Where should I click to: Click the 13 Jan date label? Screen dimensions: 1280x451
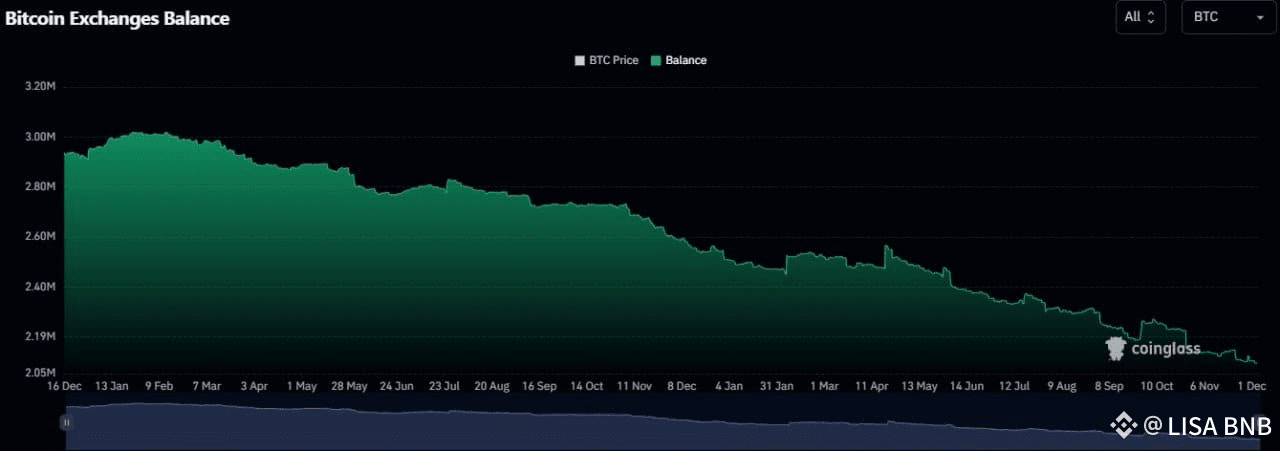tap(112, 386)
